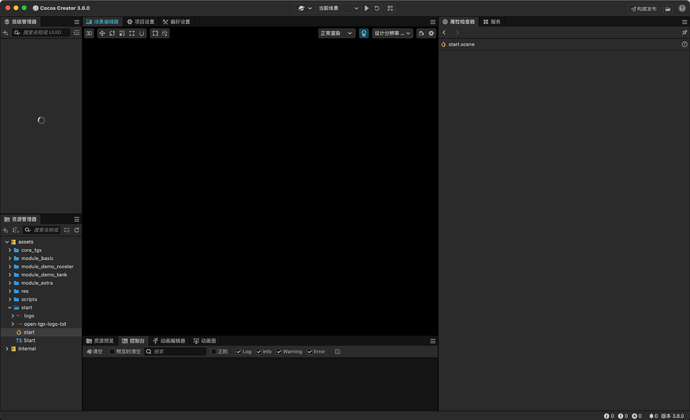Click the hierarchy search name/UUID field
Image resolution: width=690 pixels, height=420 pixels.
pyautogui.click(x=41, y=33)
